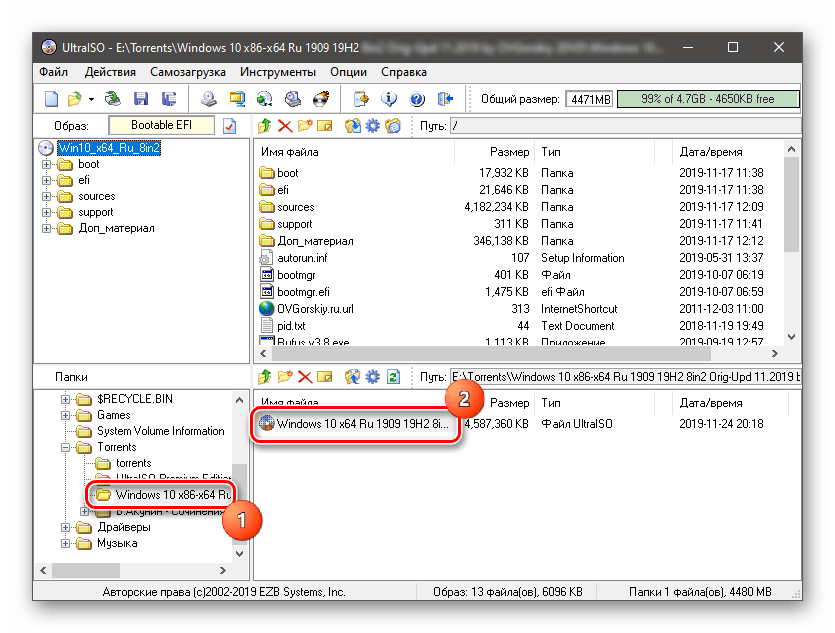Select the autorun.inf file

pos(302,258)
